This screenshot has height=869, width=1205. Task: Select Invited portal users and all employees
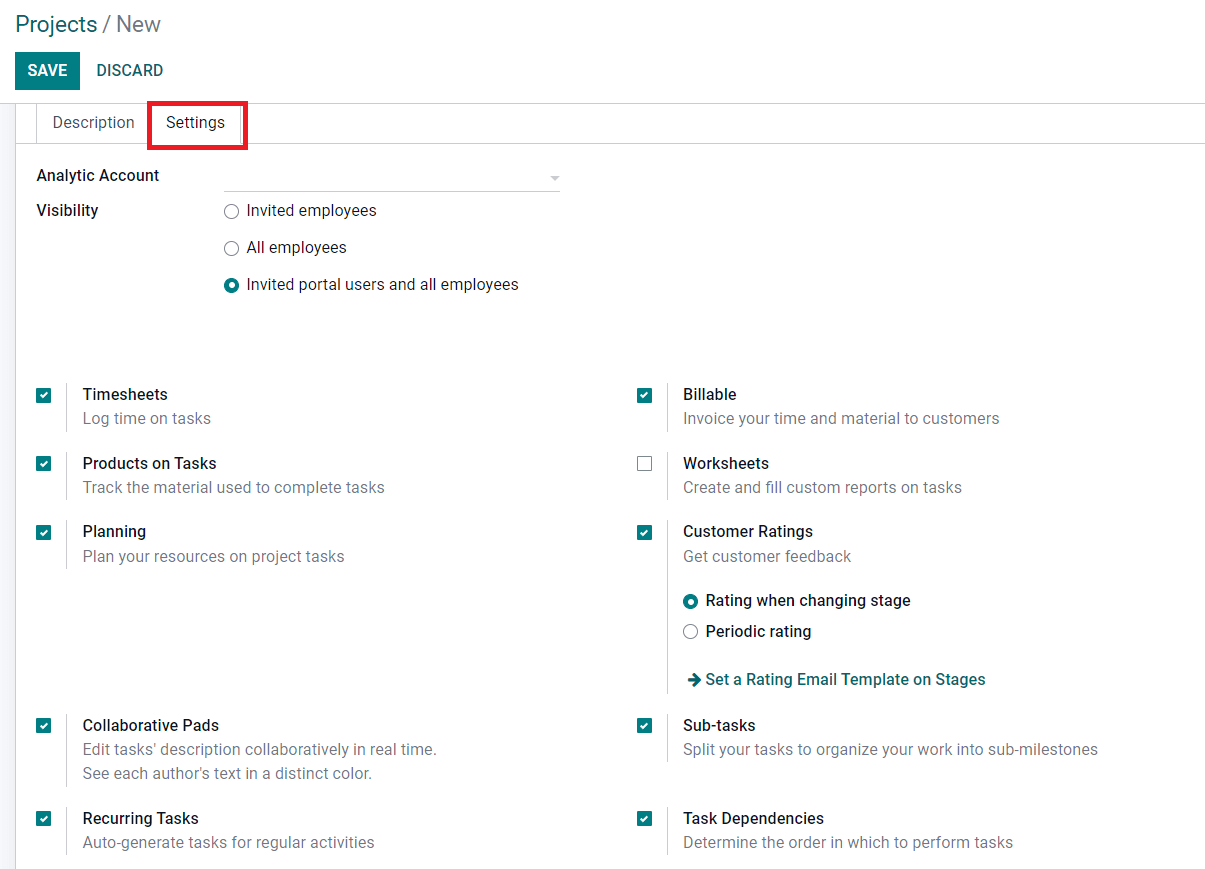[232, 286]
